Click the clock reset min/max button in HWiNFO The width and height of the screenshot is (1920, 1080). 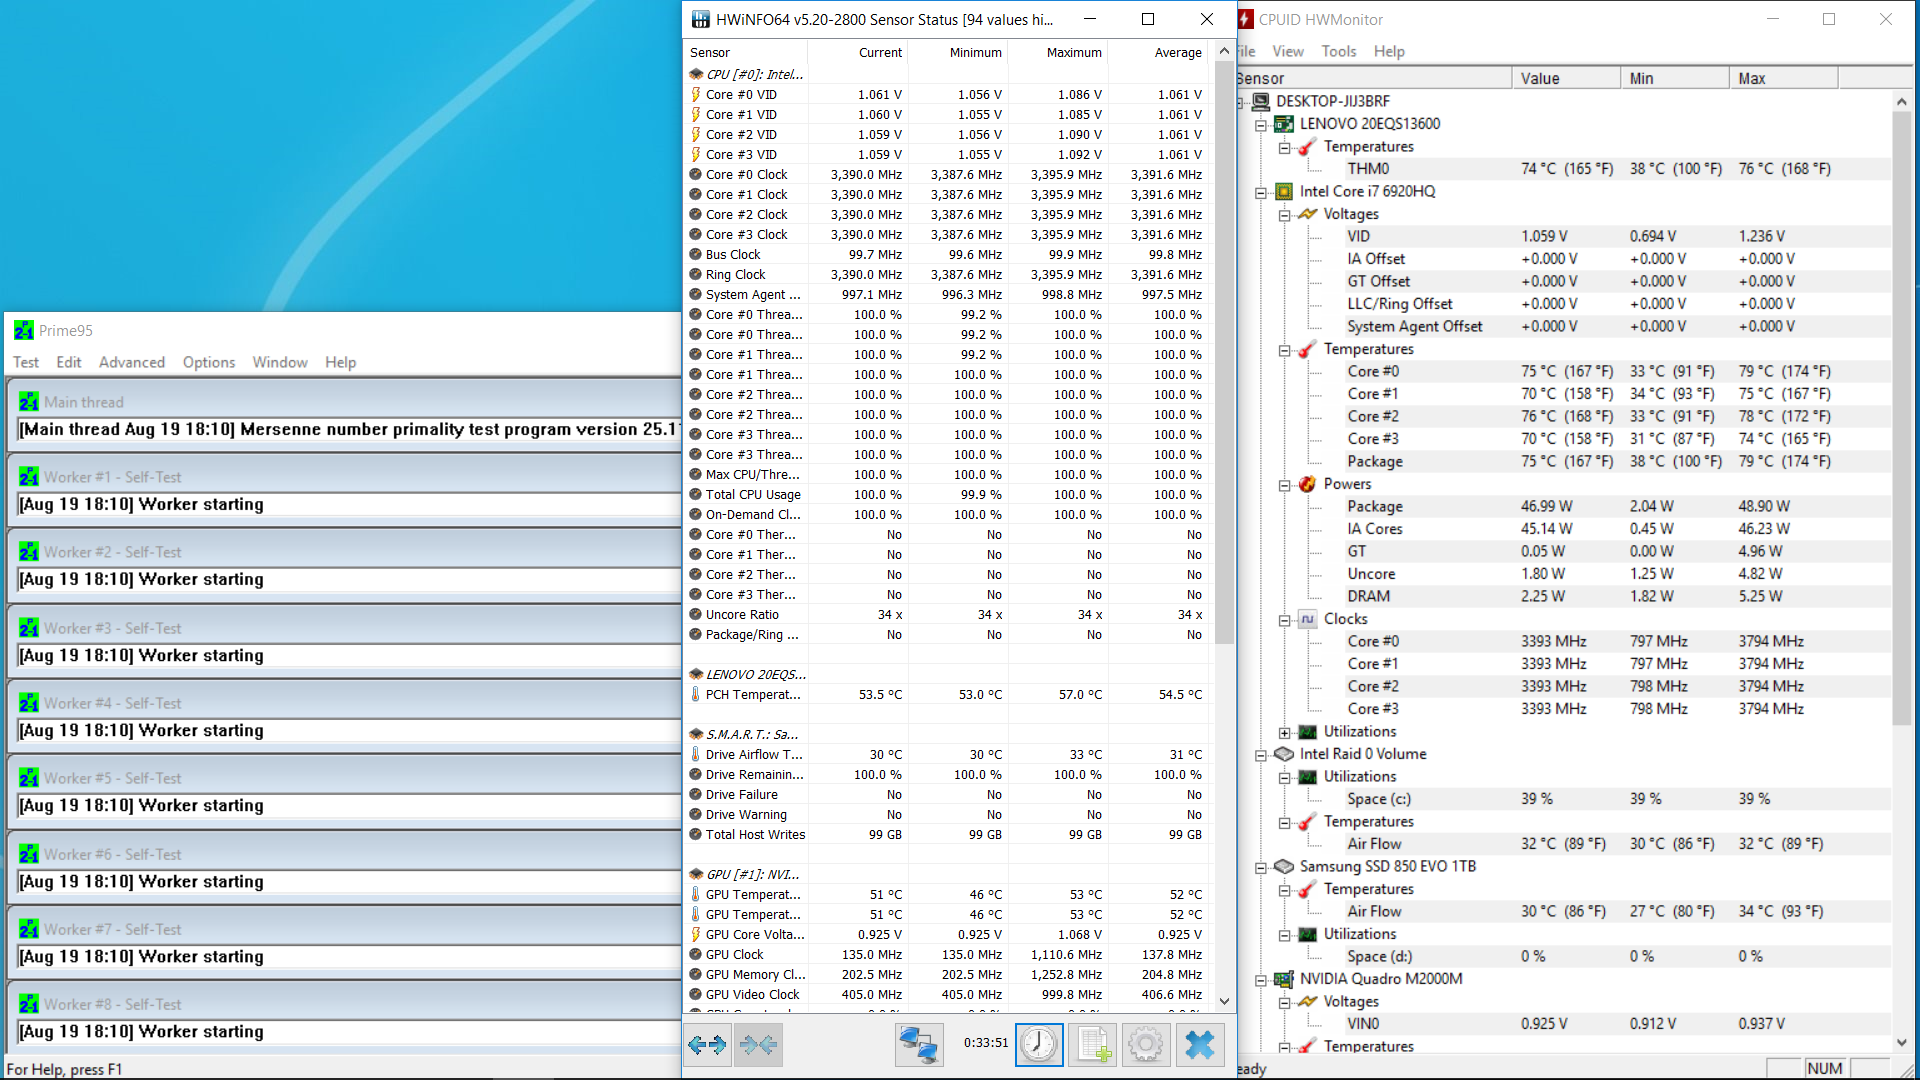coord(1039,1045)
